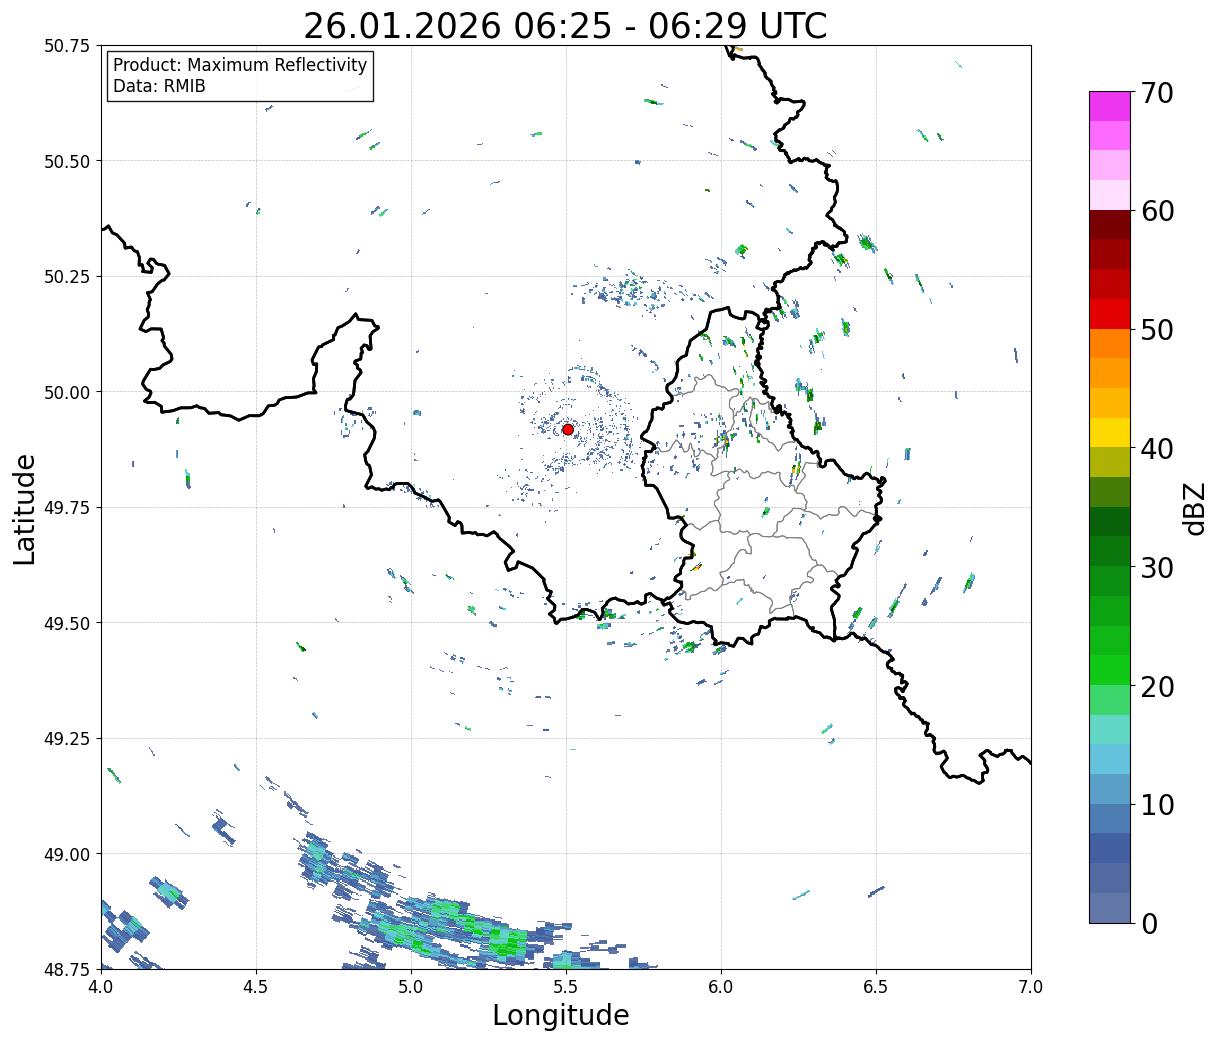Click the colorbar tick label 0
The height and width of the screenshot is (1040, 1219).
pyautogui.click(x=1149, y=923)
